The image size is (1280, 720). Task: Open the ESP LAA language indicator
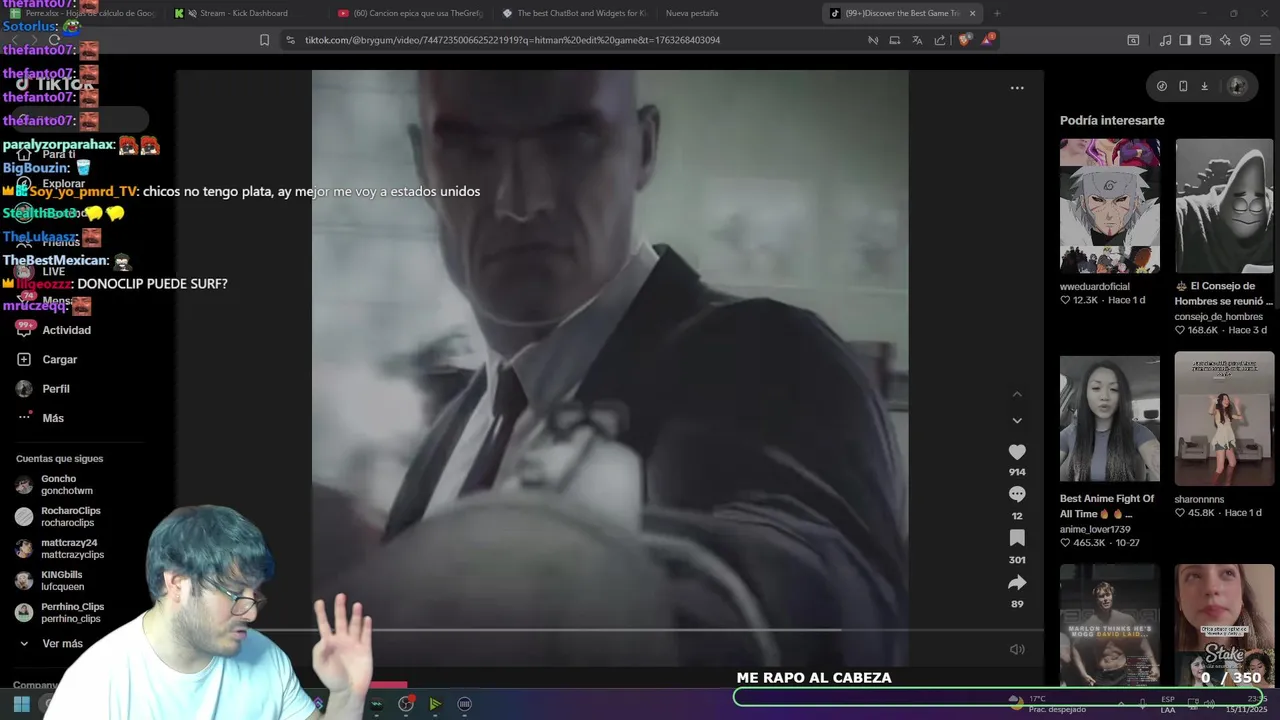(x=1168, y=704)
